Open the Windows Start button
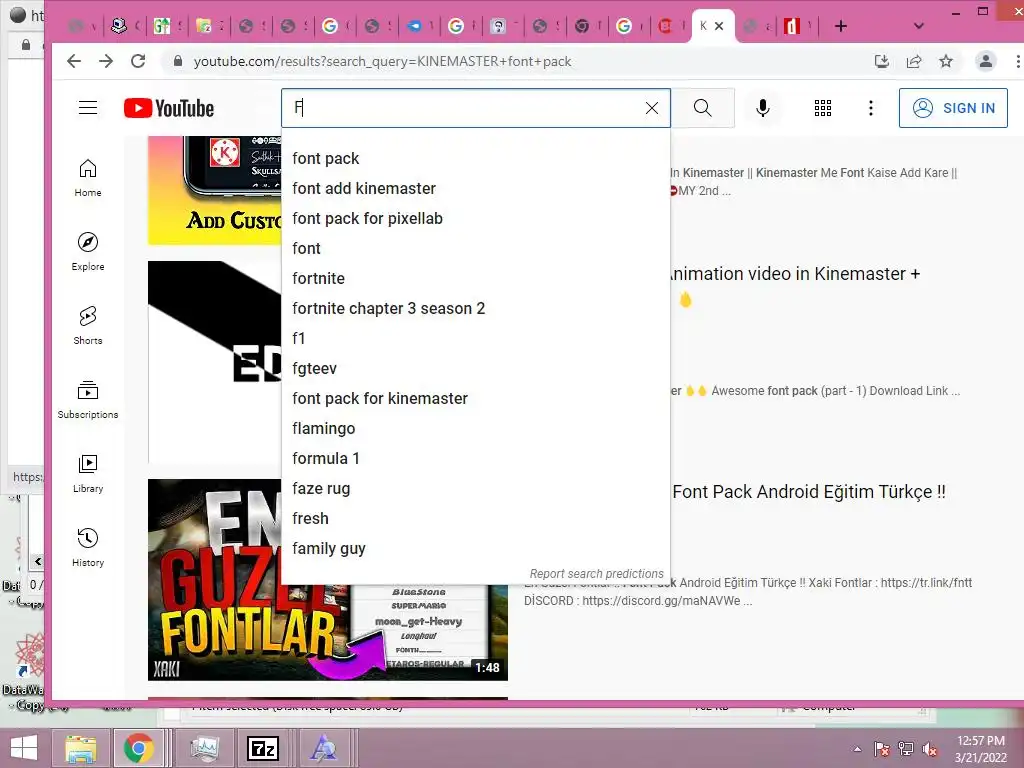Image resolution: width=1024 pixels, height=768 pixels. tap(24, 748)
